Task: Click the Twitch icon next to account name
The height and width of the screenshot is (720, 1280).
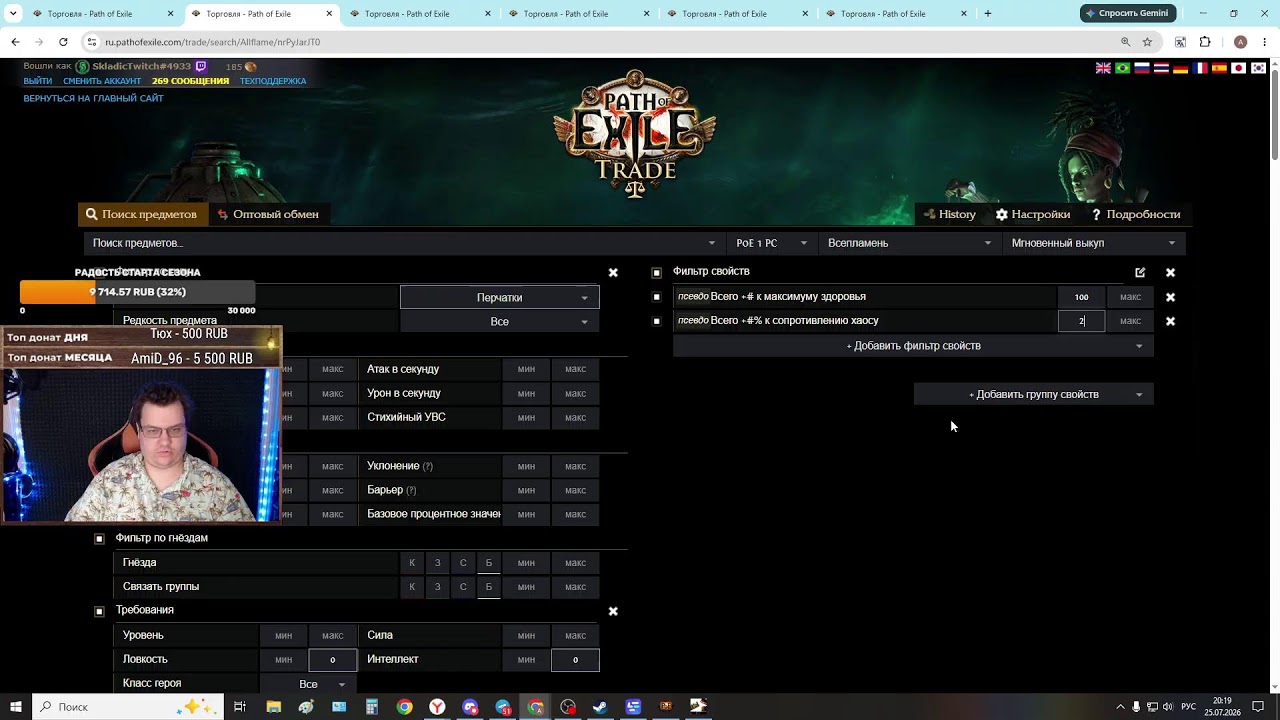Action: (x=201, y=67)
